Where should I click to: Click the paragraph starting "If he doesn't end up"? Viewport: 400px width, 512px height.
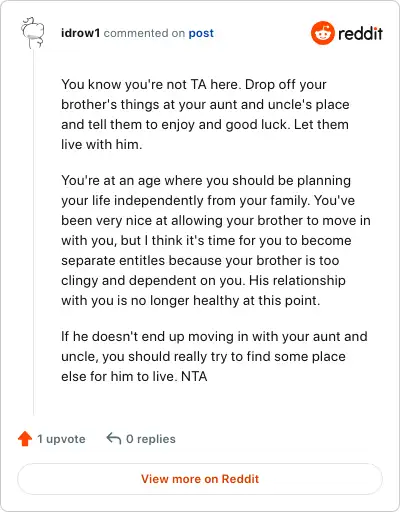pos(214,356)
